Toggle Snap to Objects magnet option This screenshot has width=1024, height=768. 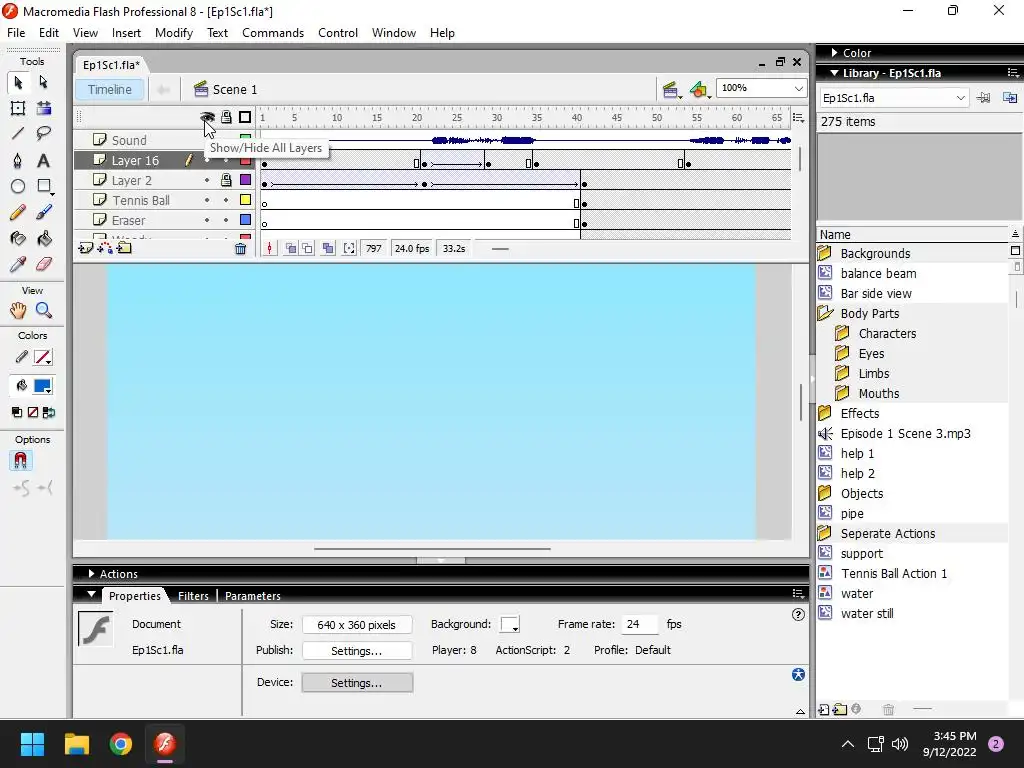(20, 461)
